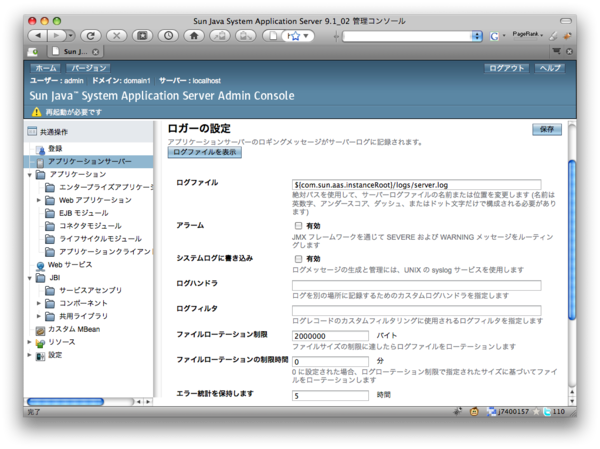This screenshot has height=449, width=600.
Task: Expand the リソース tree node
Action: point(29,342)
